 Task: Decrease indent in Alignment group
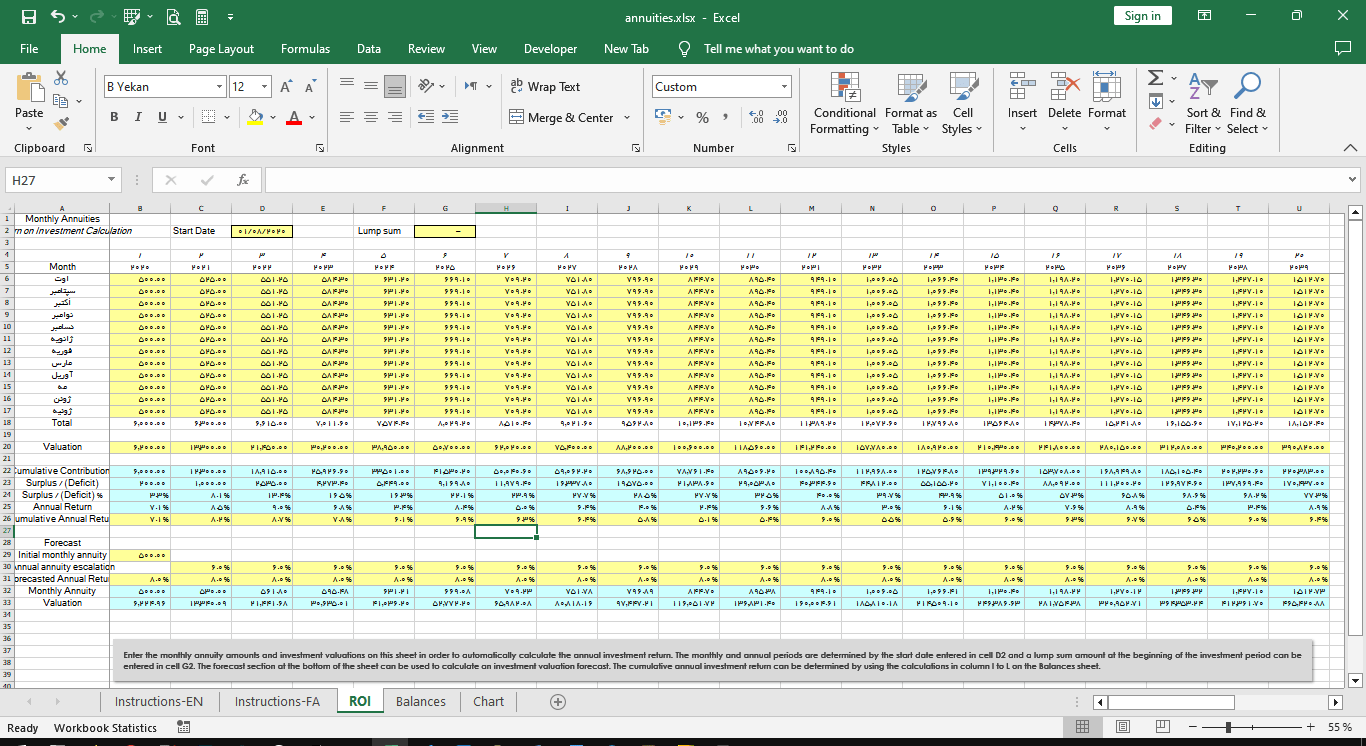[425, 117]
